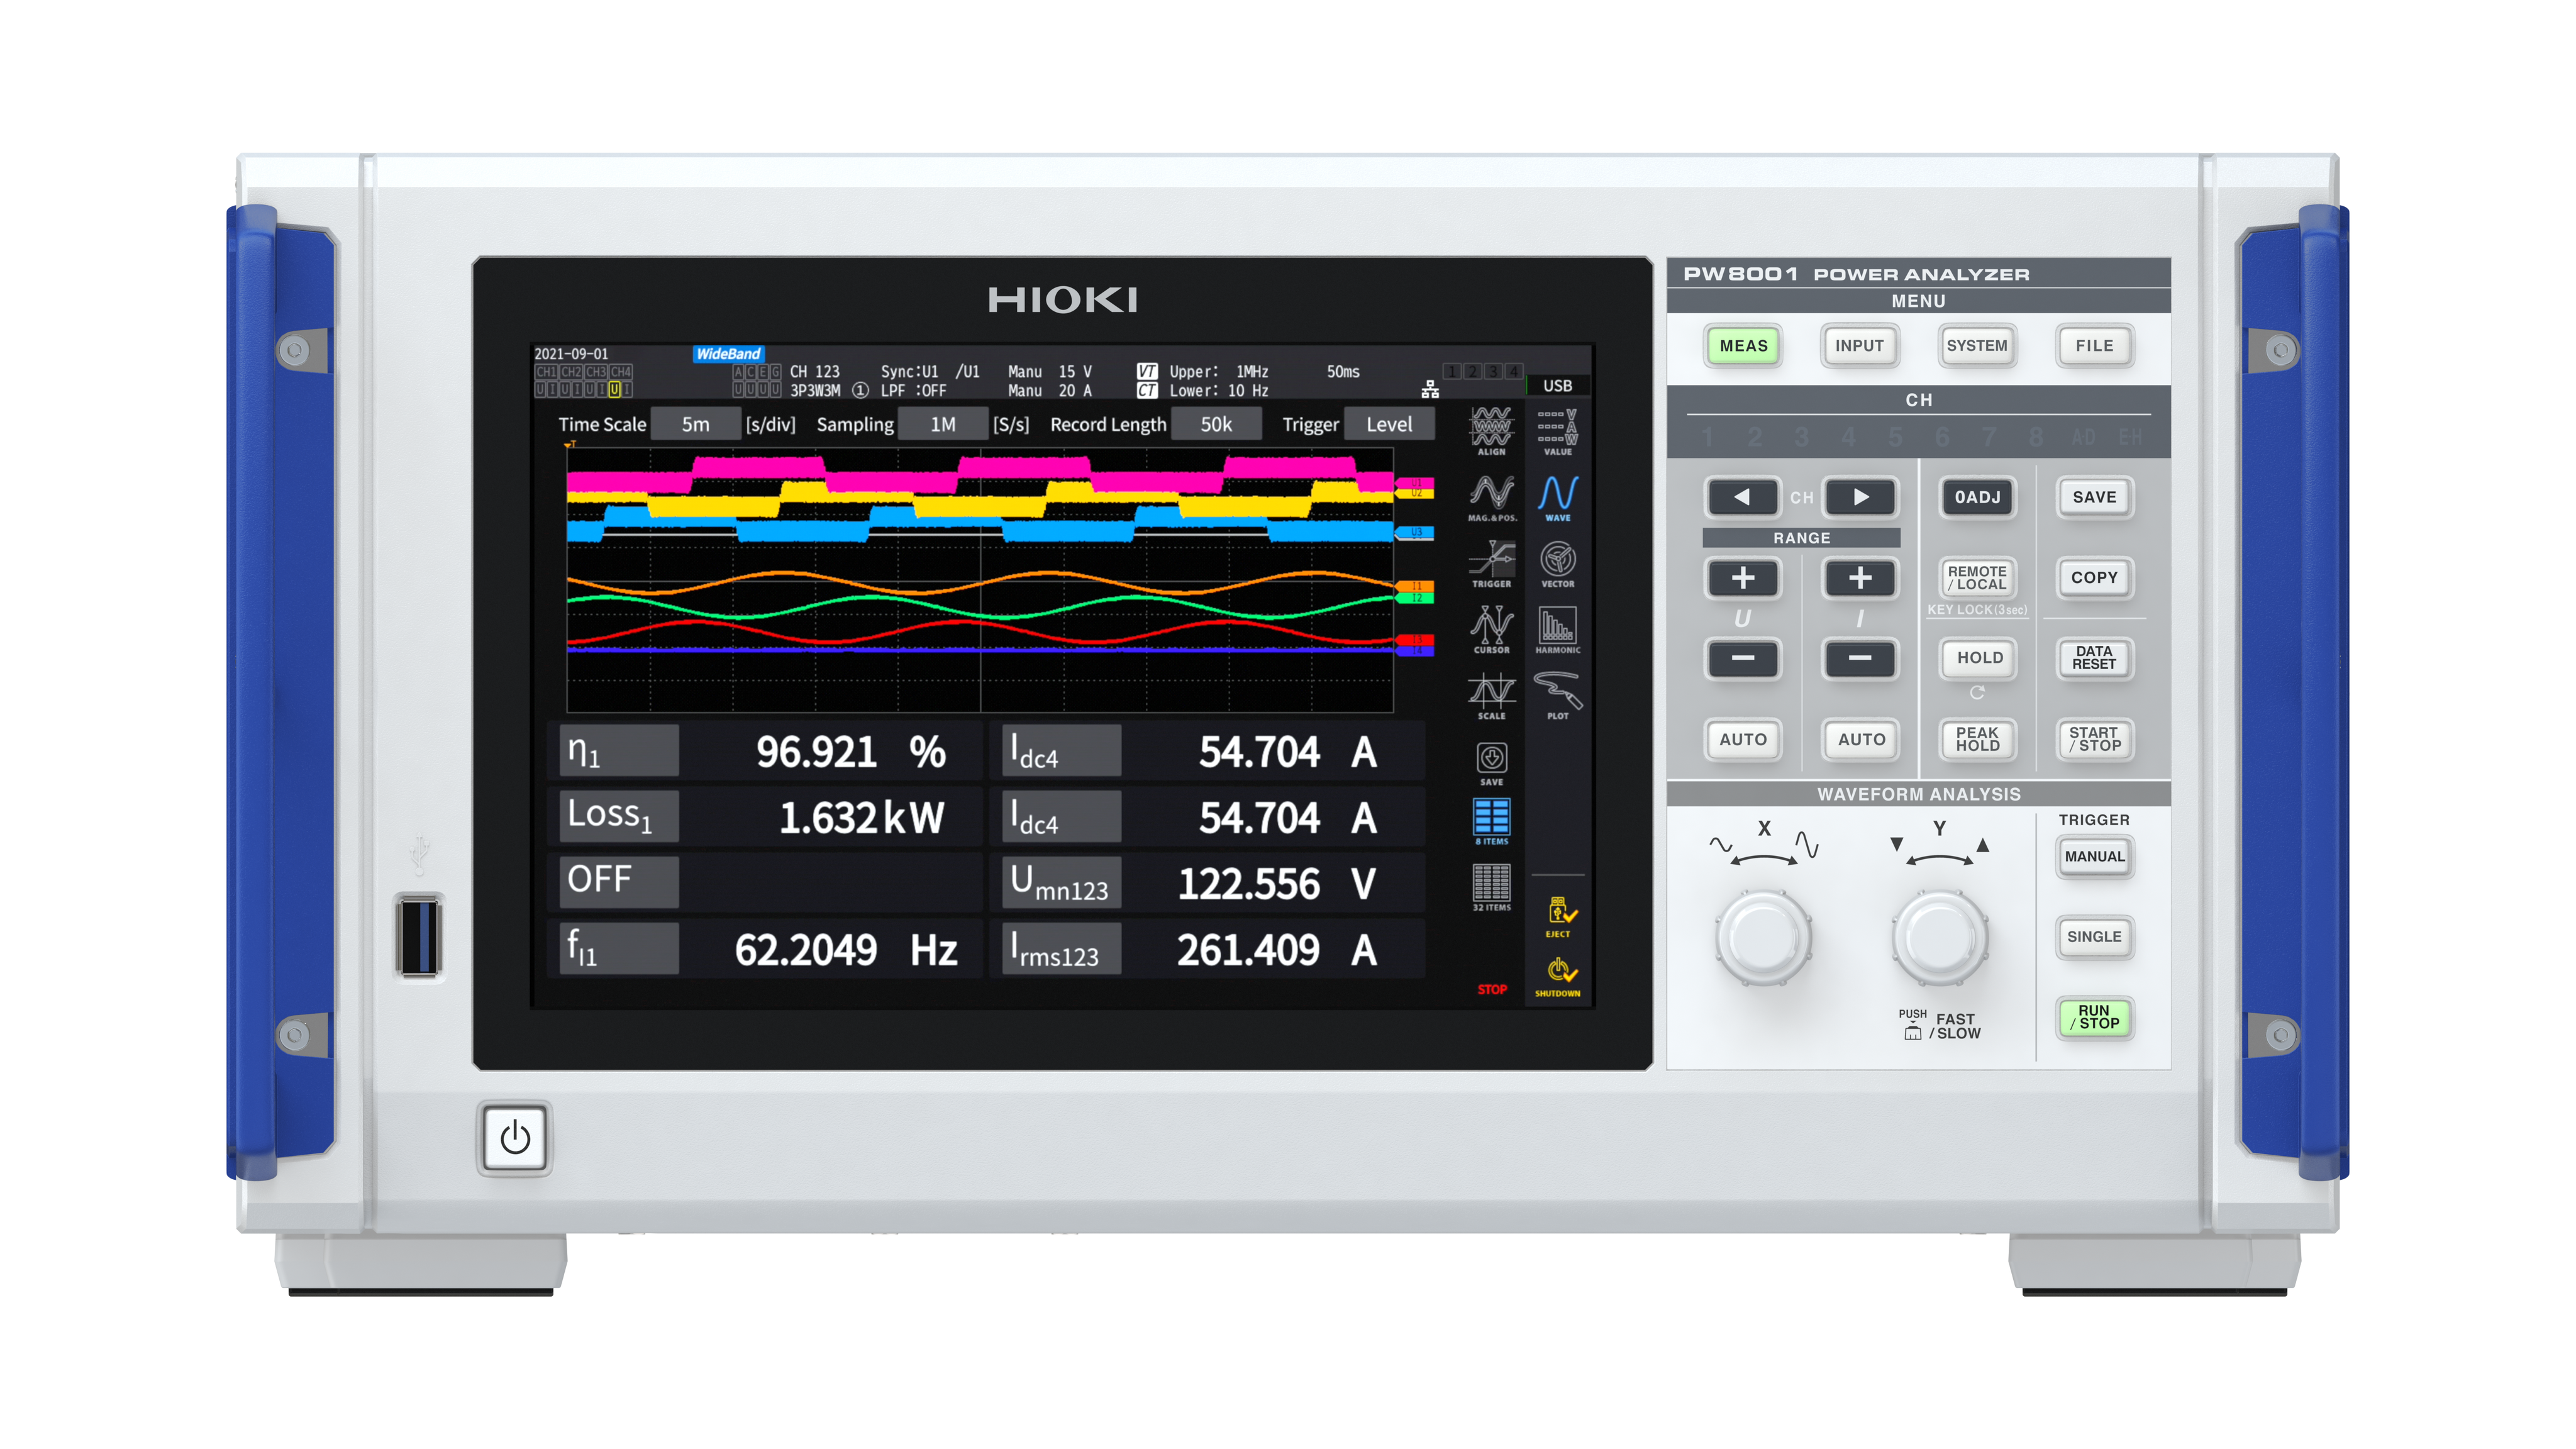2576x1449 pixels.
Task: Open the Time Scale 5m selector
Action: 696,424
